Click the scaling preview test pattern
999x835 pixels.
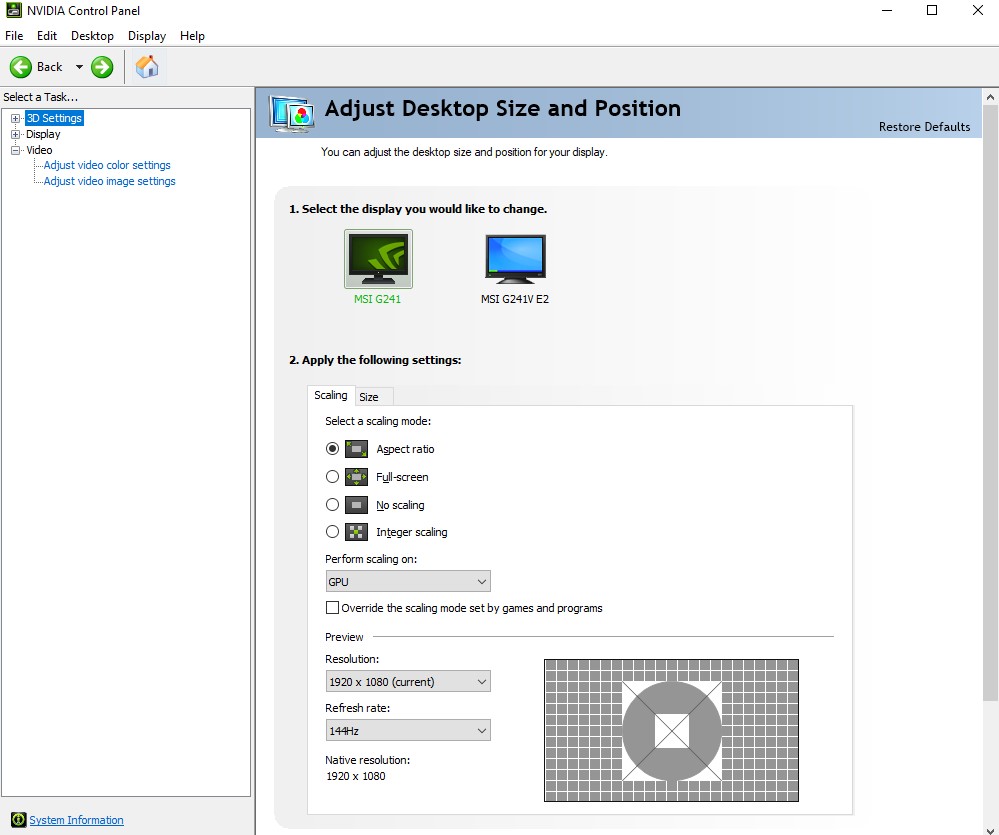(672, 731)
